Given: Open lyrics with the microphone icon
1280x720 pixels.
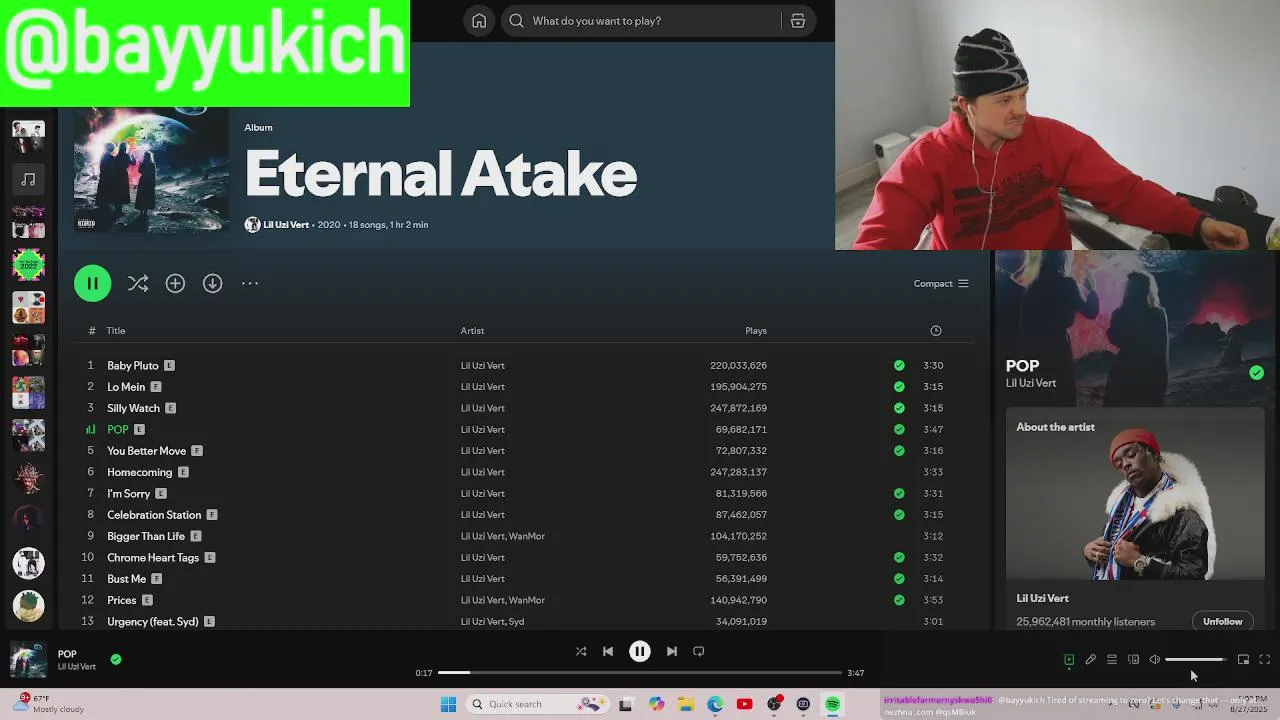Looking at the screenshot, I should 1091,660.
